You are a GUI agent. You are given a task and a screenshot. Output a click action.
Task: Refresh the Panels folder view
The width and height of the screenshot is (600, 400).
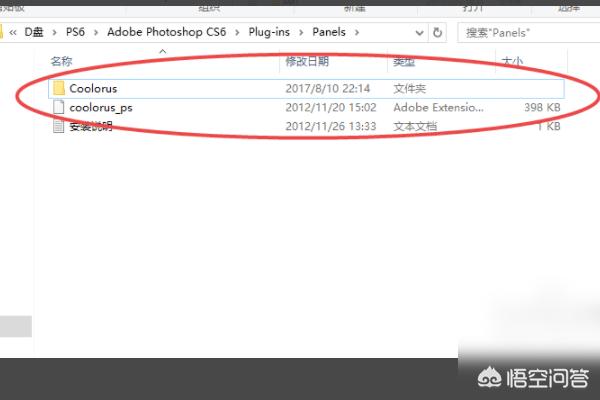pyautogui.click(x=437, y=33)
